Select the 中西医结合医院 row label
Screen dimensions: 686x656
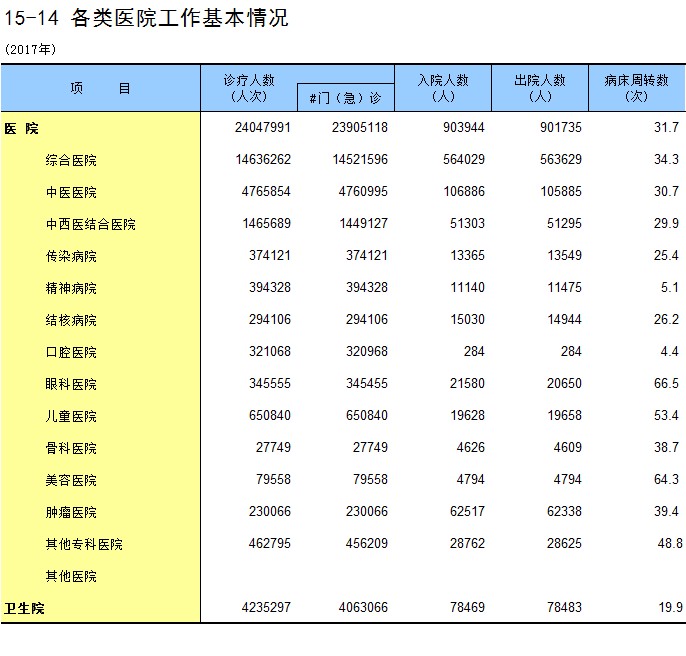pos(90,224)
